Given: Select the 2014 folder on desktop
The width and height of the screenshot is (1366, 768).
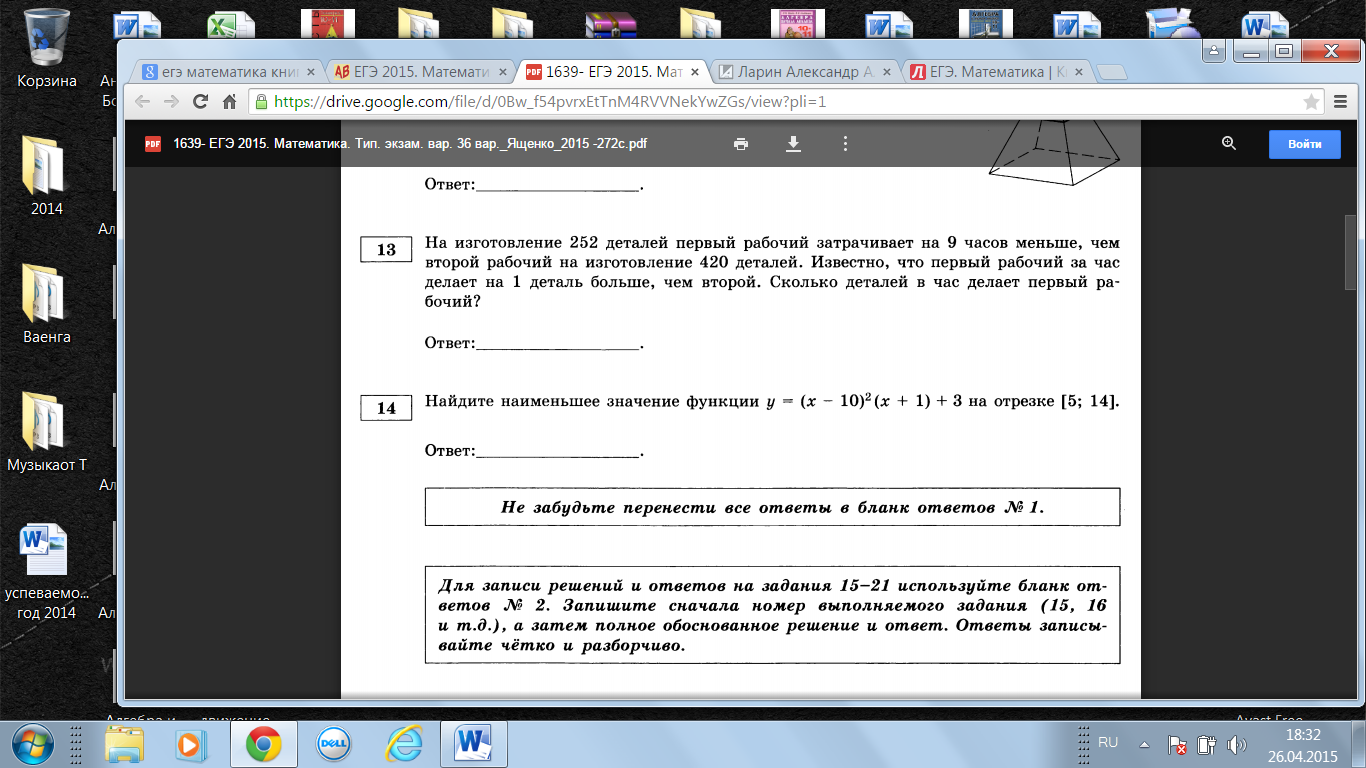Looking at the screenshot, I should click(47, 175).
